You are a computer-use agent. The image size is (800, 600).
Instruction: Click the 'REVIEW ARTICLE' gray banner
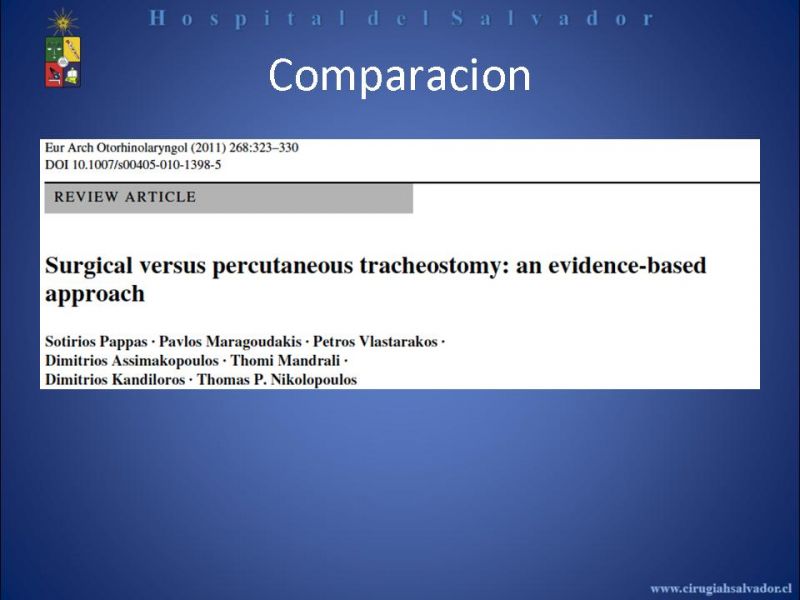[229, 197]
